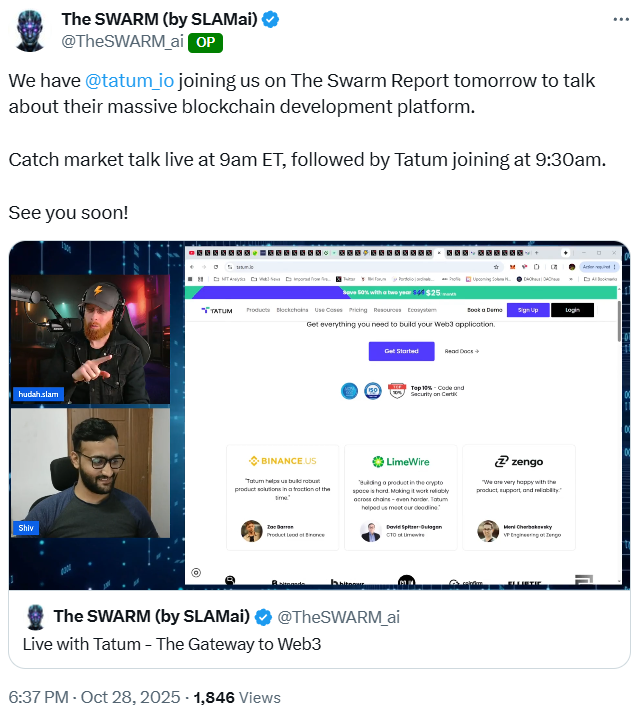Open the Products menu on Tatum navbar
This screenshot has height=712, width=643.
coord(258,310)
